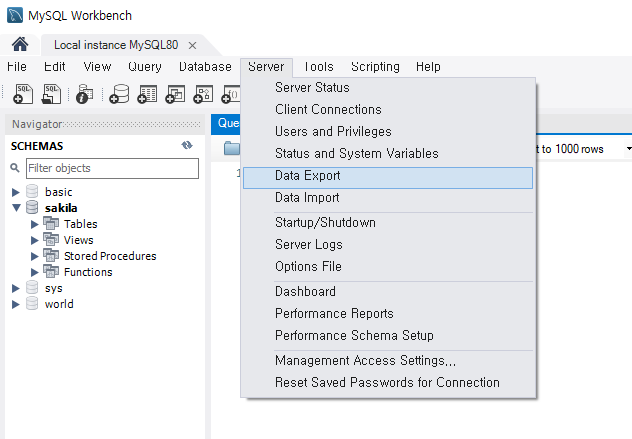Collapse the sakila schema arrow
Screen dimensions: 632x439
(x=17, y=208)
